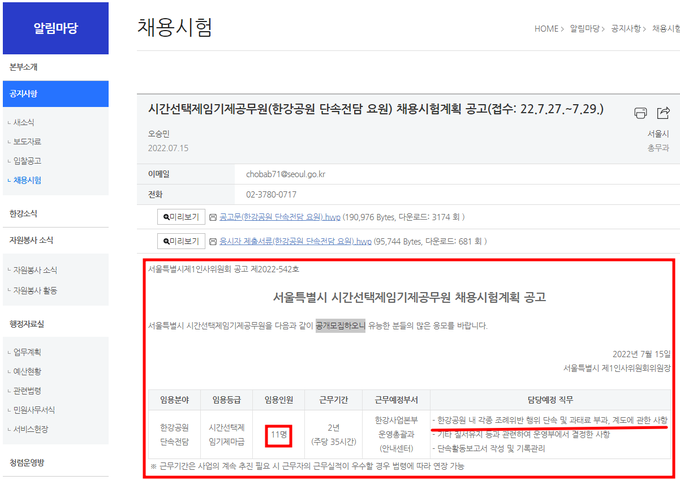The width and height of the screenshot is (680, 480).
Task: Click the phone number 02-3780-0717
Action: (x=271, y=195)
